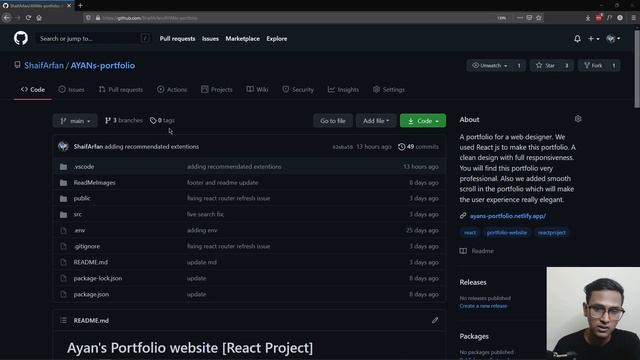Open the user avatar menu
This screenshot has width=640, height=360.
(613, 39)
